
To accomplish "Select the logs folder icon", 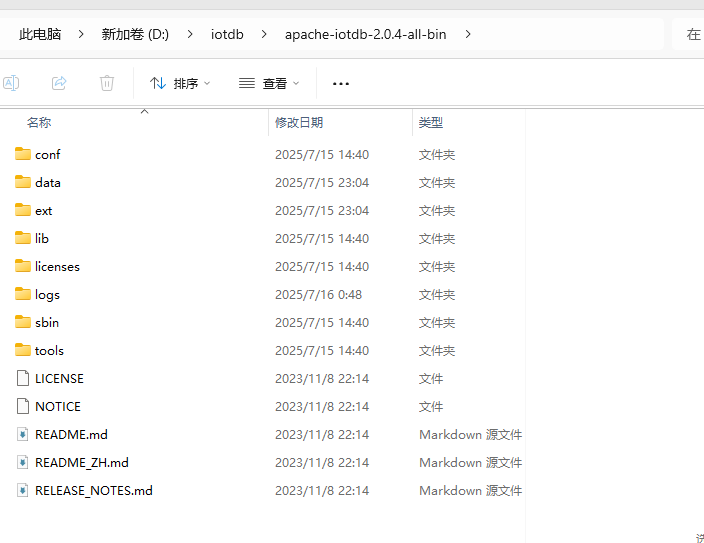I will click(x=23, y=294).
